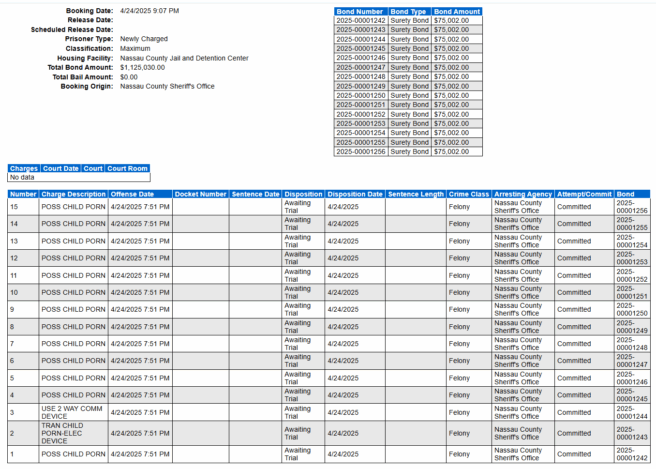Select charge number 15 cell

coord(23,207)
